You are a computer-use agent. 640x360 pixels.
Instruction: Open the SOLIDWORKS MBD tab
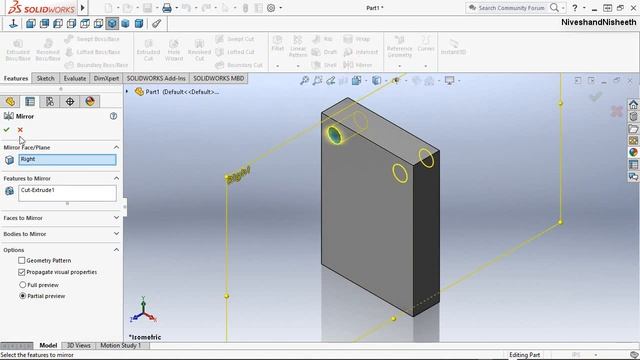(218, 78)
